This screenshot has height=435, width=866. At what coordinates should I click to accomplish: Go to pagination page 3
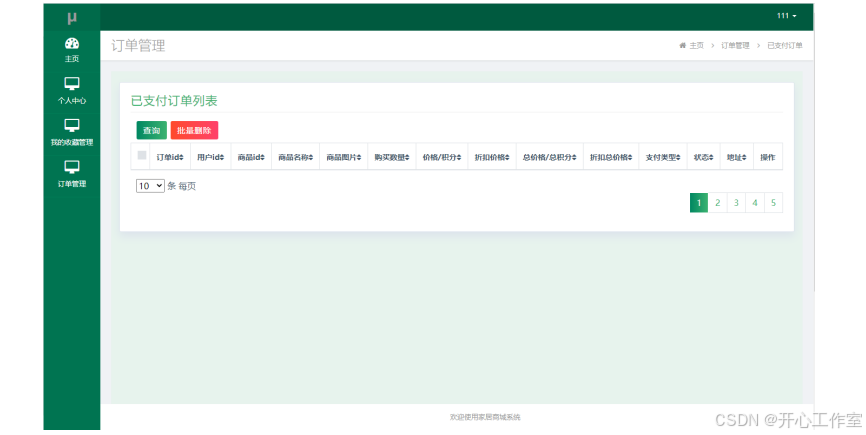click(x=736, y=203)
